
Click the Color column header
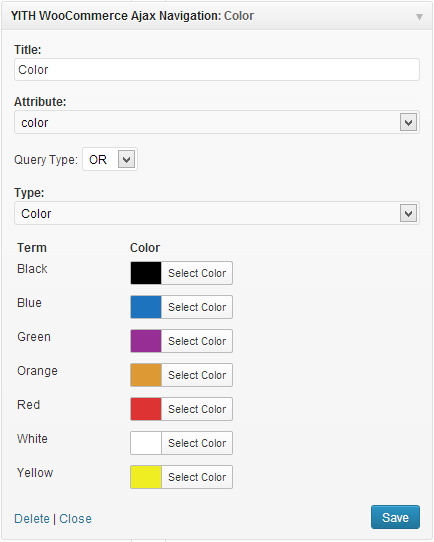(x=145, y=248)
